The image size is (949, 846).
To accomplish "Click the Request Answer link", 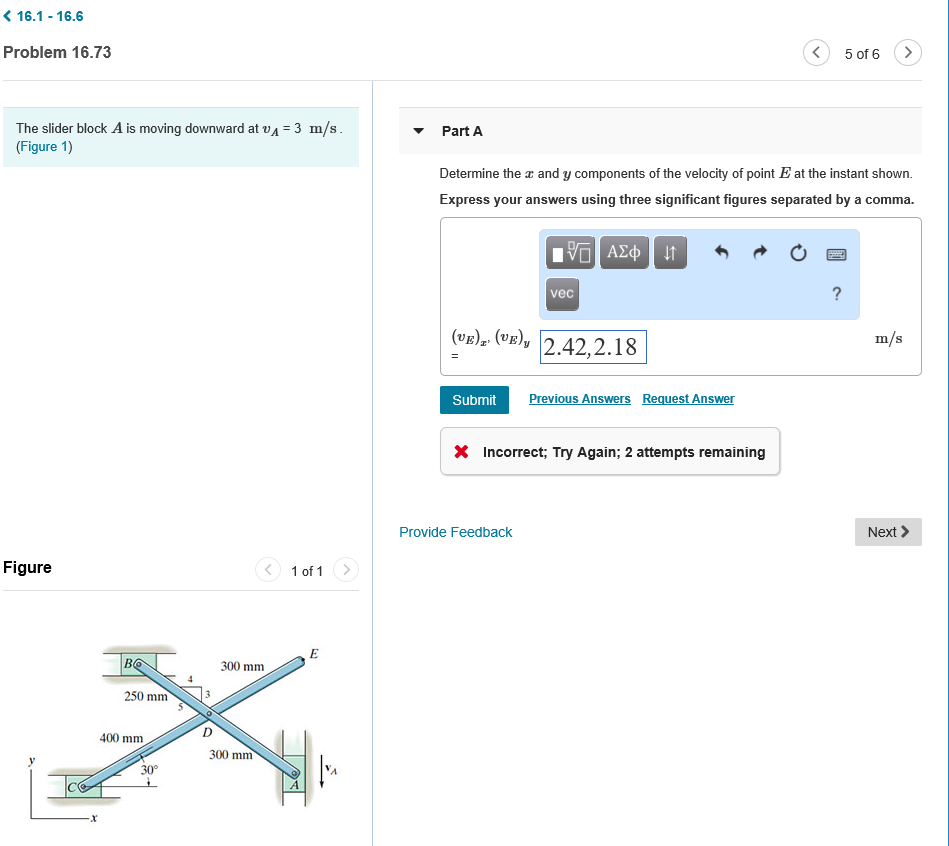I will [687, 398].
